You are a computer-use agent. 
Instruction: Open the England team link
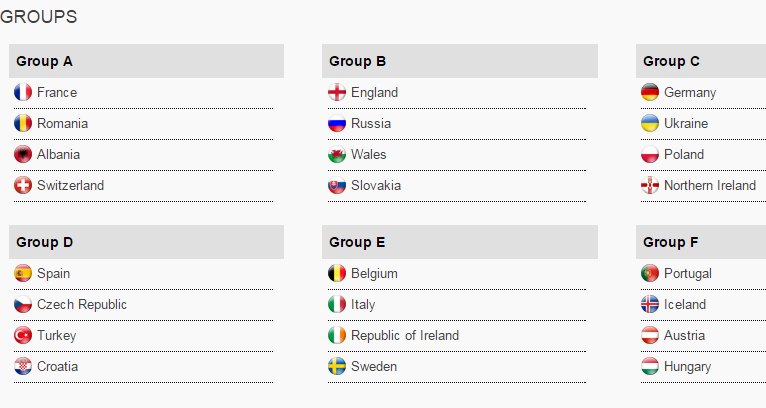click(374, 93)
